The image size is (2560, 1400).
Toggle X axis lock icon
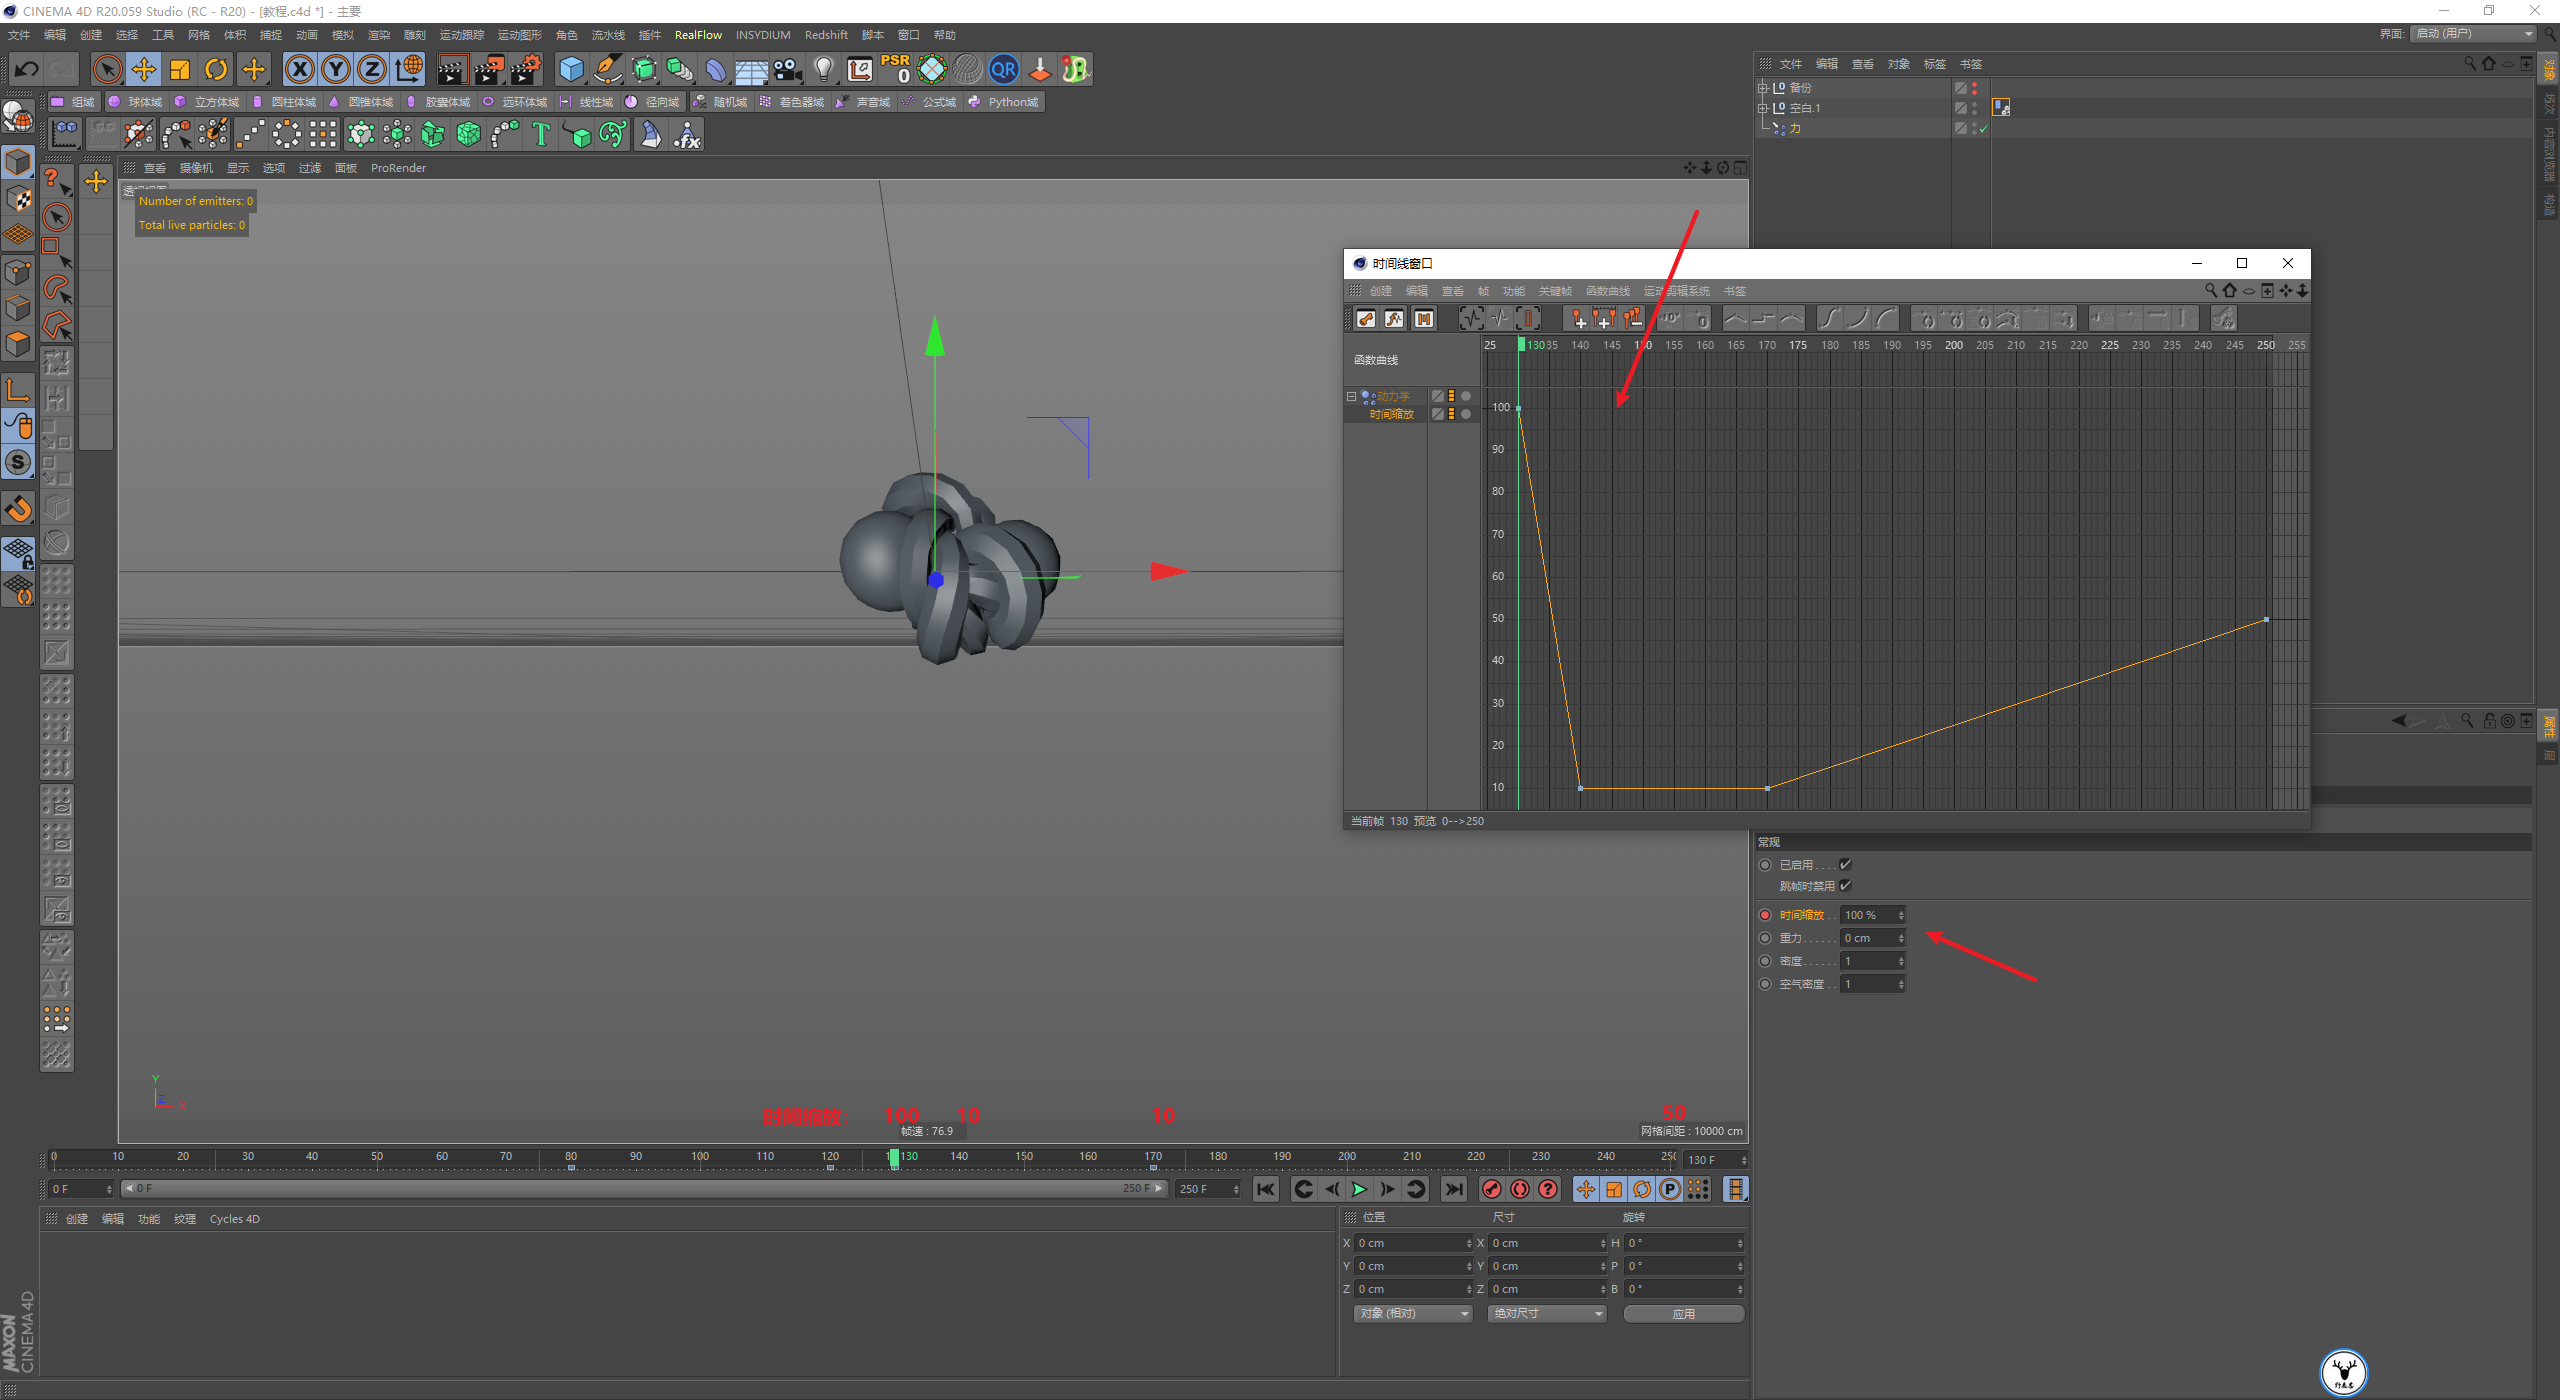[299, 69]
